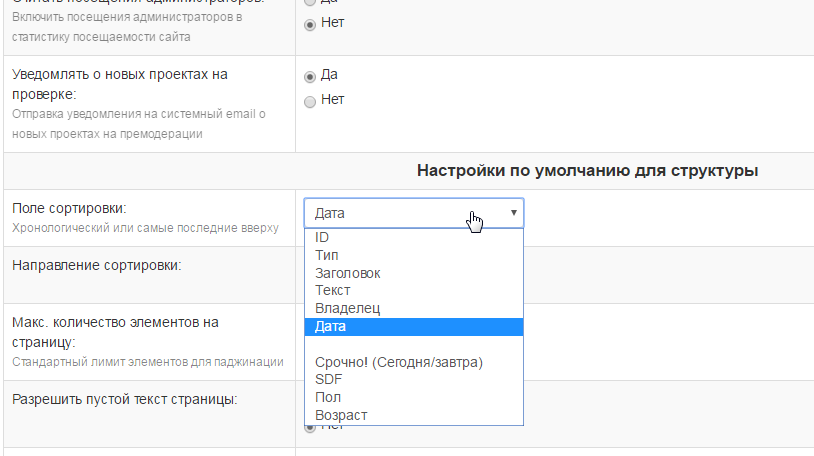Choose 'Владелец' in the sort field list
This screenshot has width=814, height=456.
414,309
